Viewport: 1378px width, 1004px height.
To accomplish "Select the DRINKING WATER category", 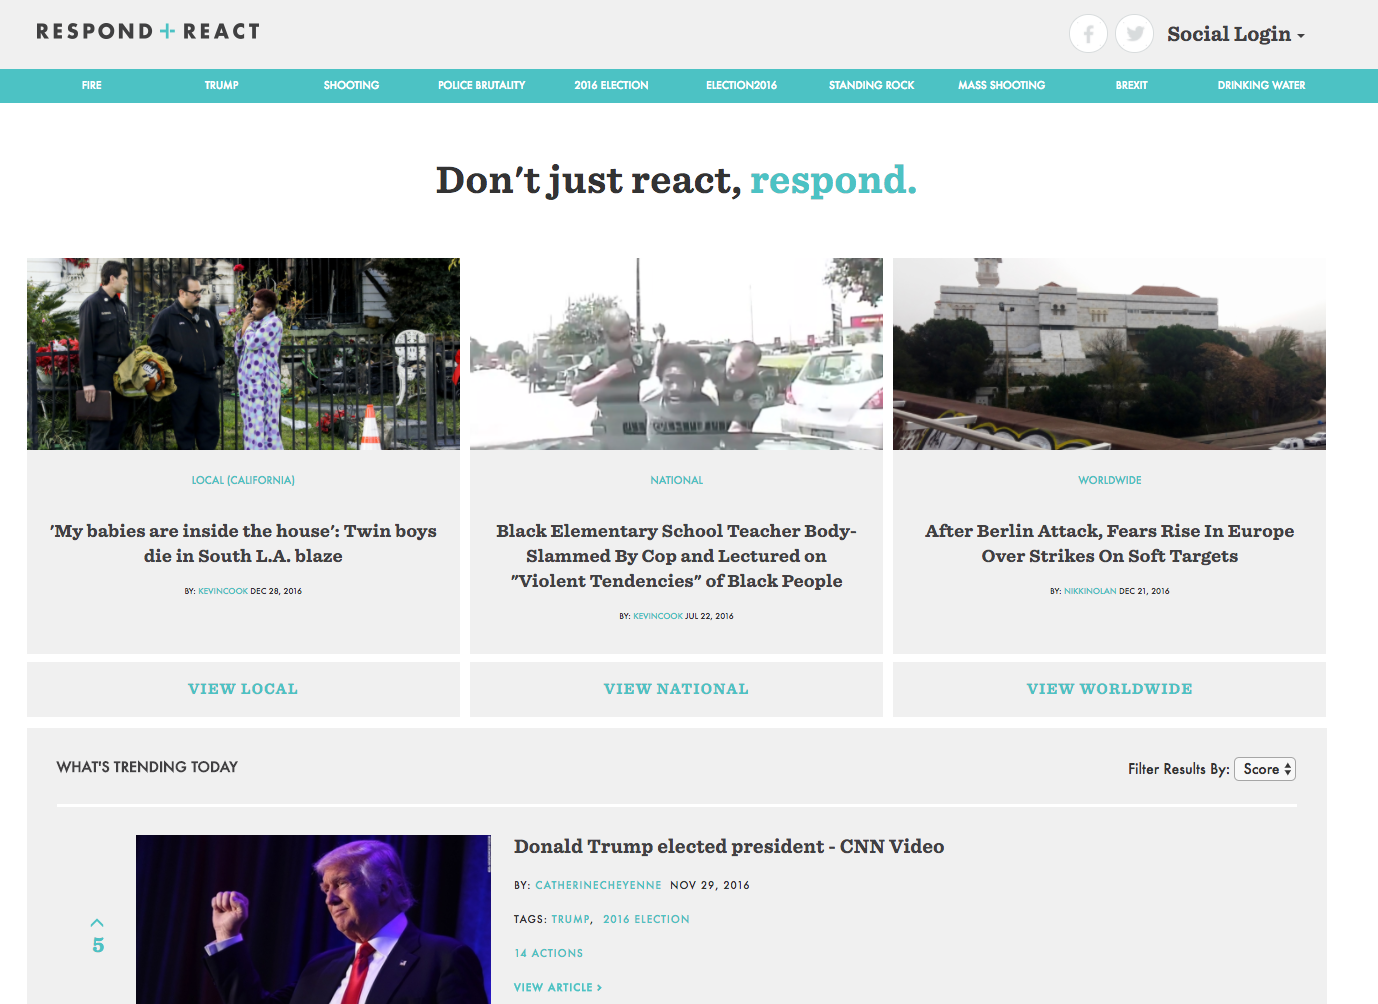I will point(1261,85).
